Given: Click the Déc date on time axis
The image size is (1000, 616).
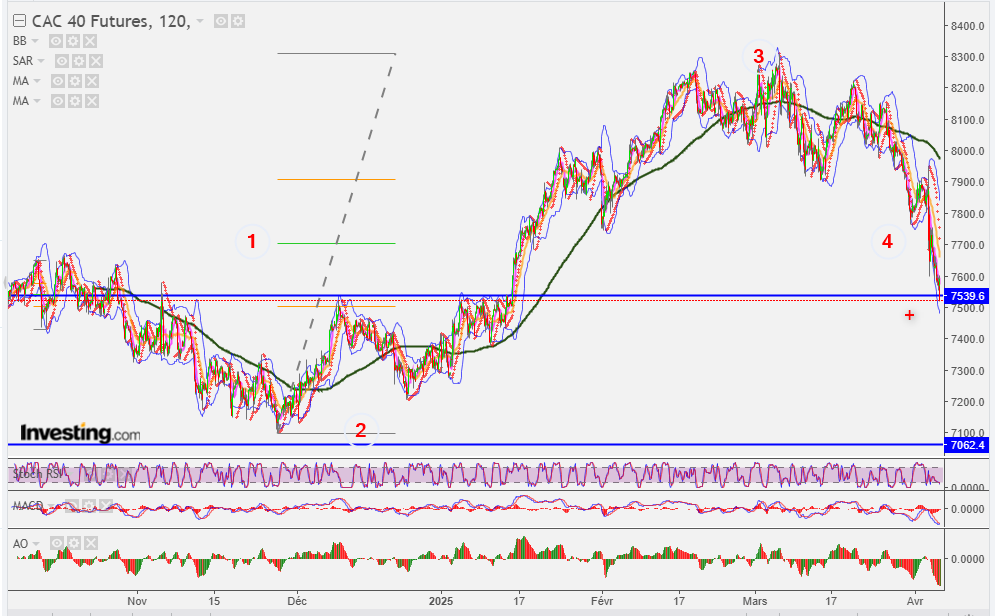Looking at the screenshot, I should [297, 601].
